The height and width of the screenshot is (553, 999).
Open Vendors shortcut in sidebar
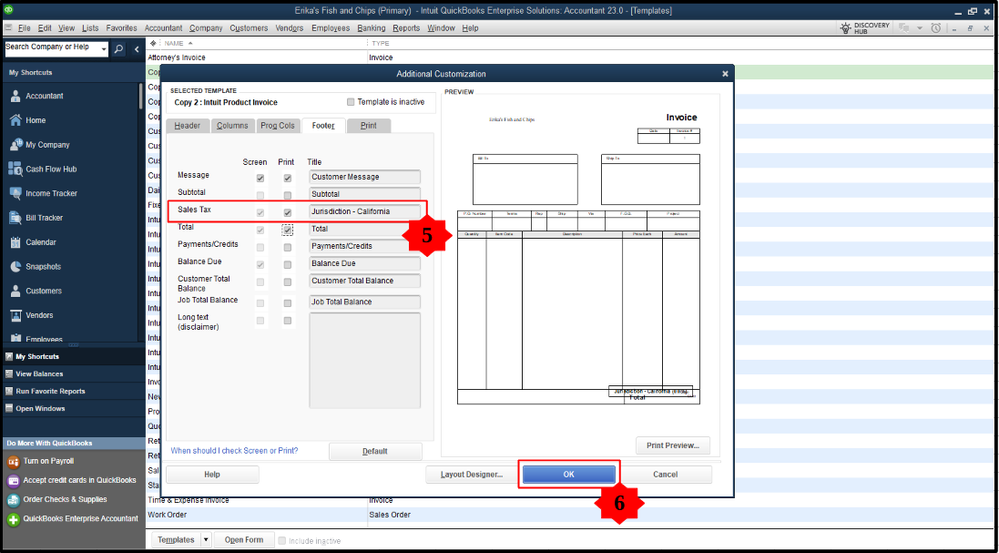40,315
